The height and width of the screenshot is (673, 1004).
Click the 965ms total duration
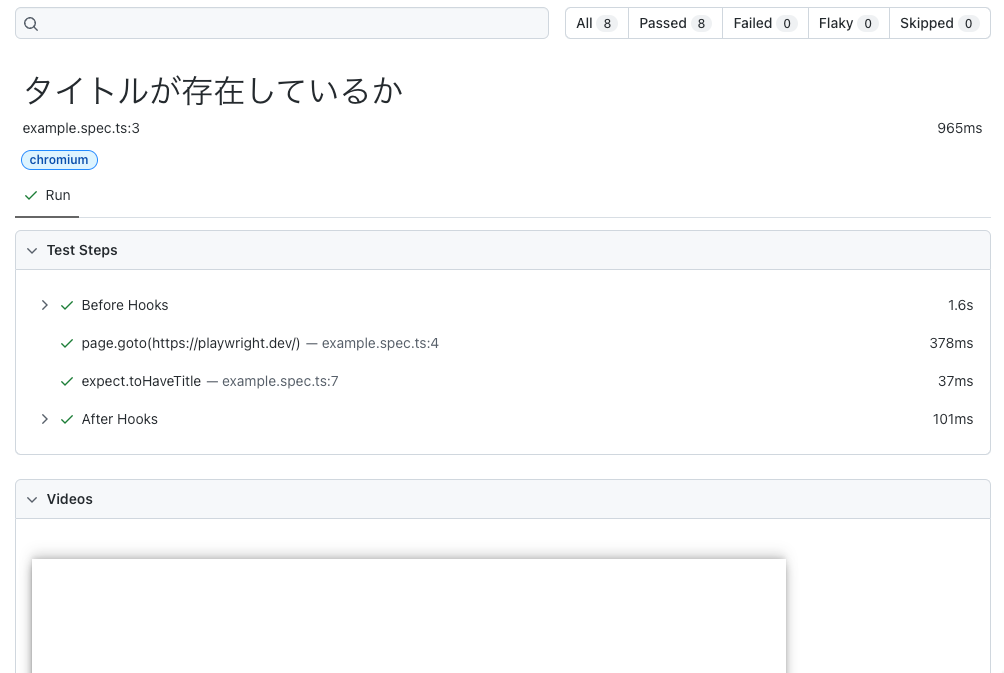click(x=959, y=128)
